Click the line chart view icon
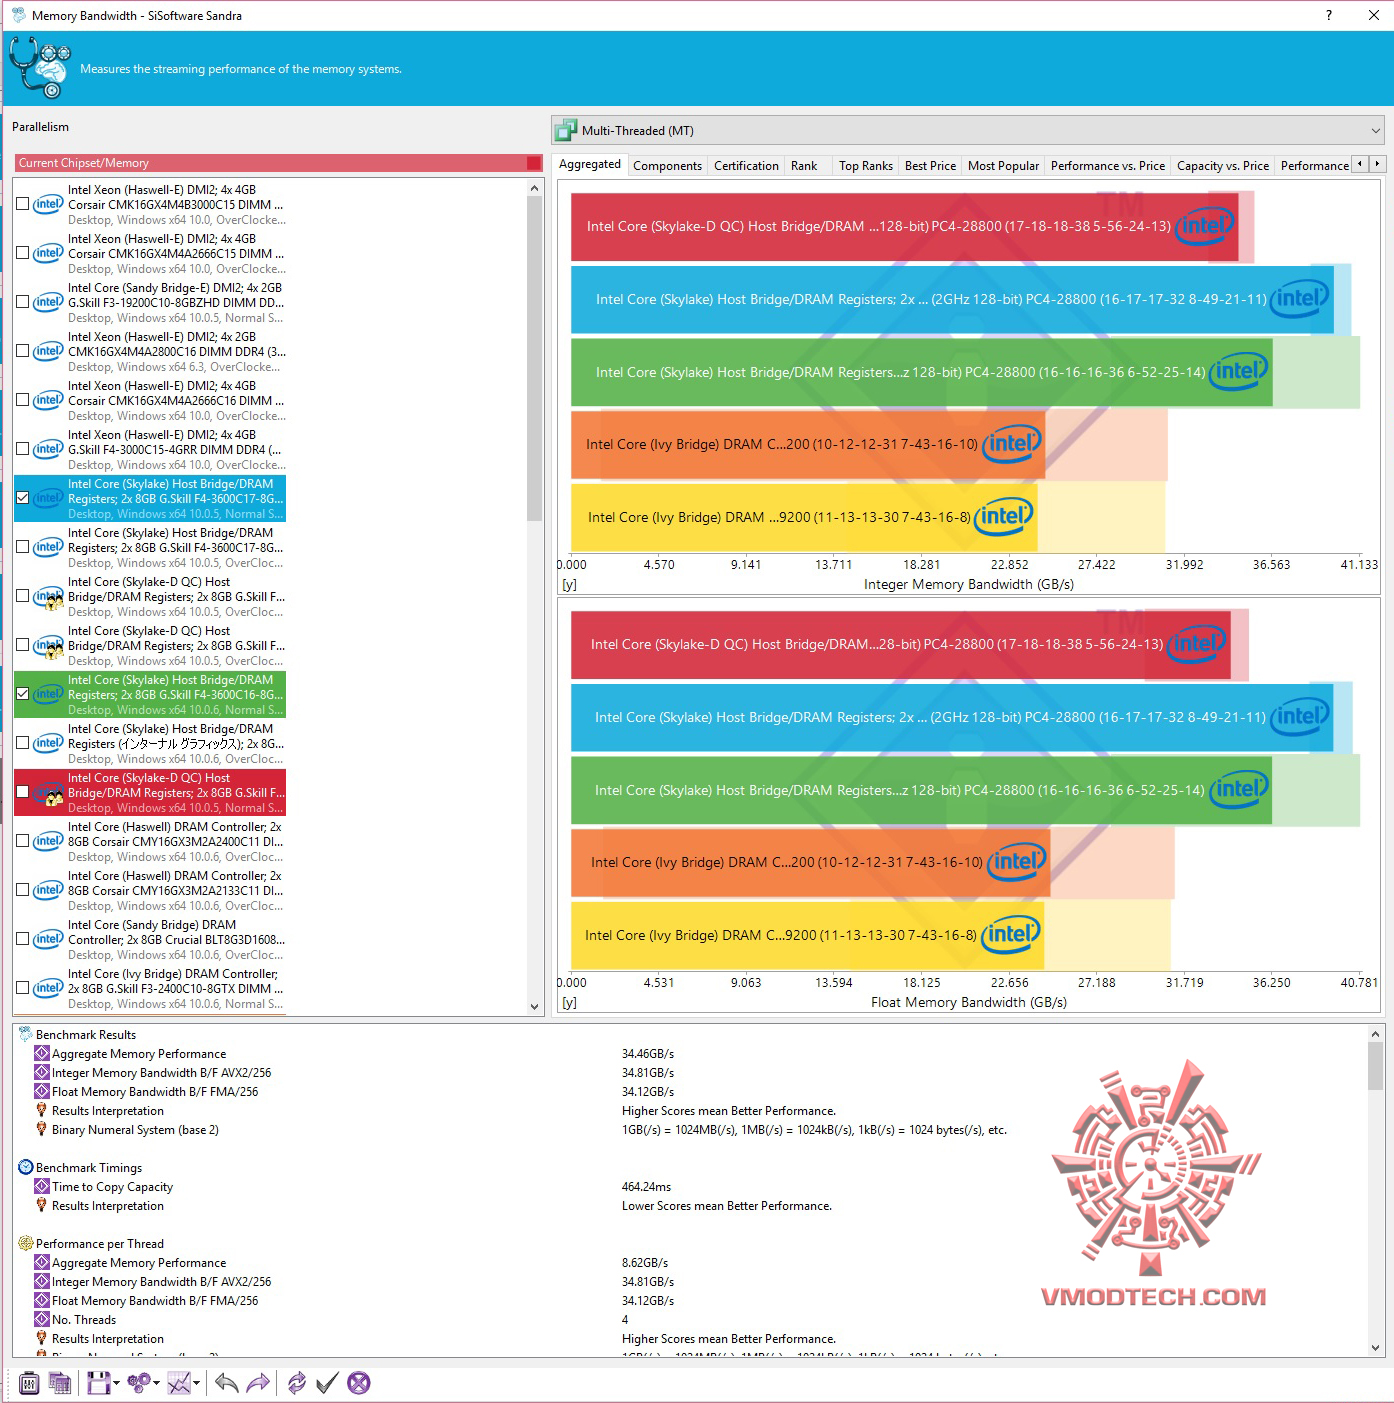 tap(179, 1383)
